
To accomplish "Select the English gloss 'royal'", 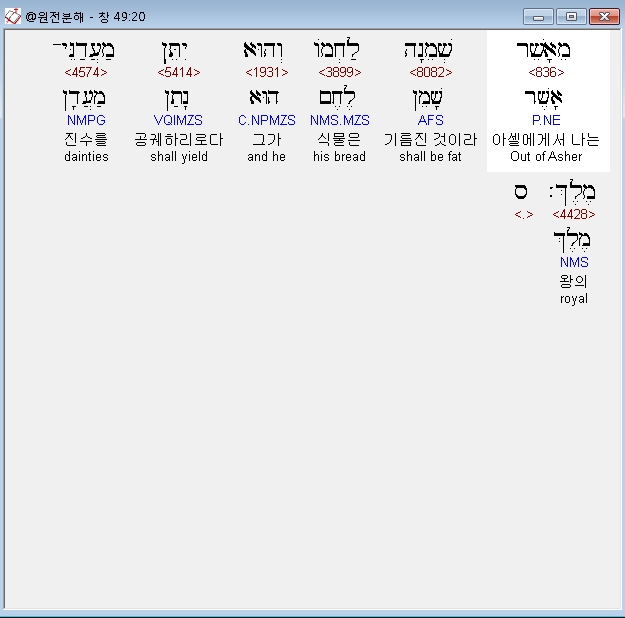I will pyautogui.click(x=574, y=299).
